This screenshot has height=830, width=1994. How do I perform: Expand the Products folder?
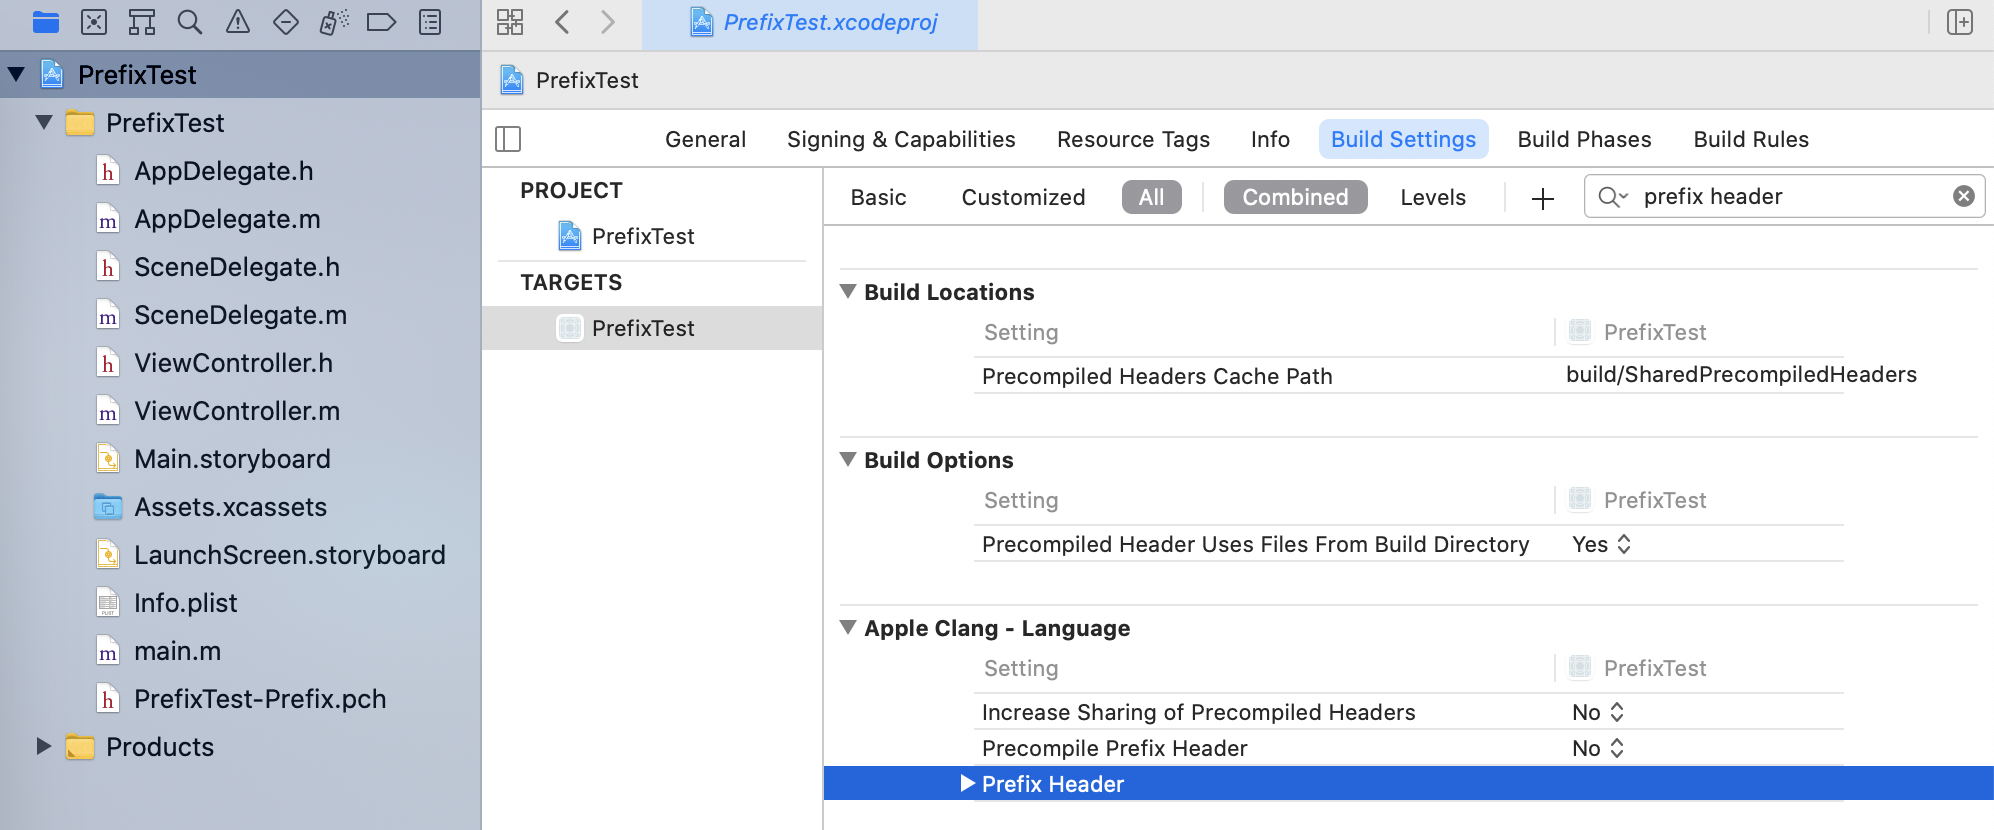[44, 746]
